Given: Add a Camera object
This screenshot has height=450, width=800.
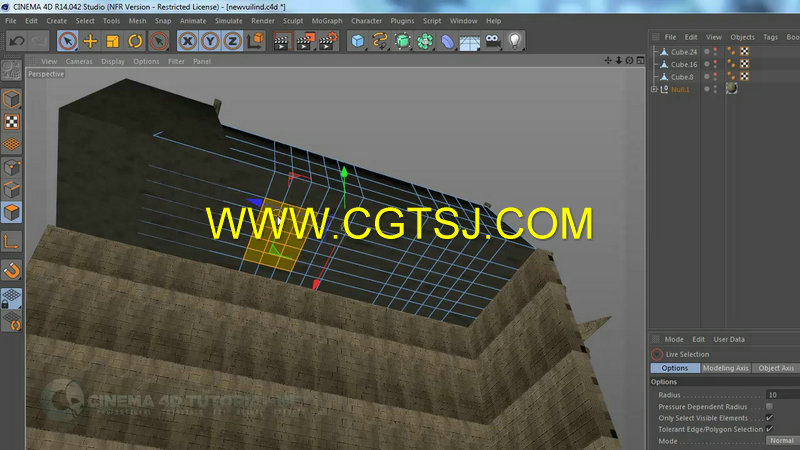Looking at the screenshot, I should point(493,41).
